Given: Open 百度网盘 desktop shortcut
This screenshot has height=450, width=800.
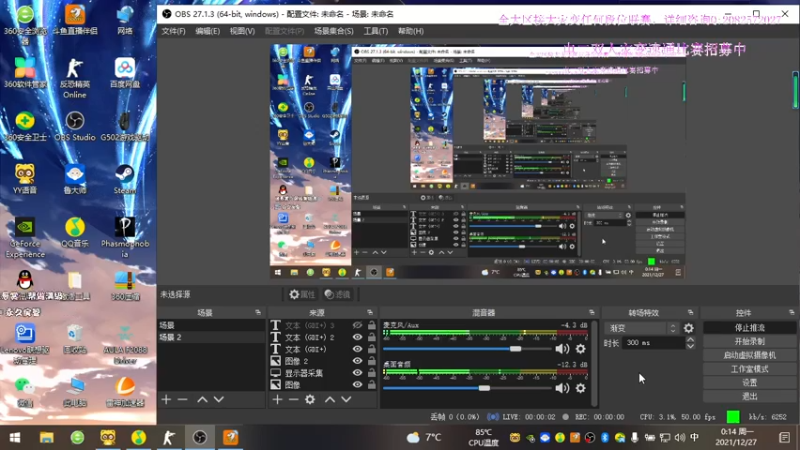Looking at the screenshot, I should point(125,73).
